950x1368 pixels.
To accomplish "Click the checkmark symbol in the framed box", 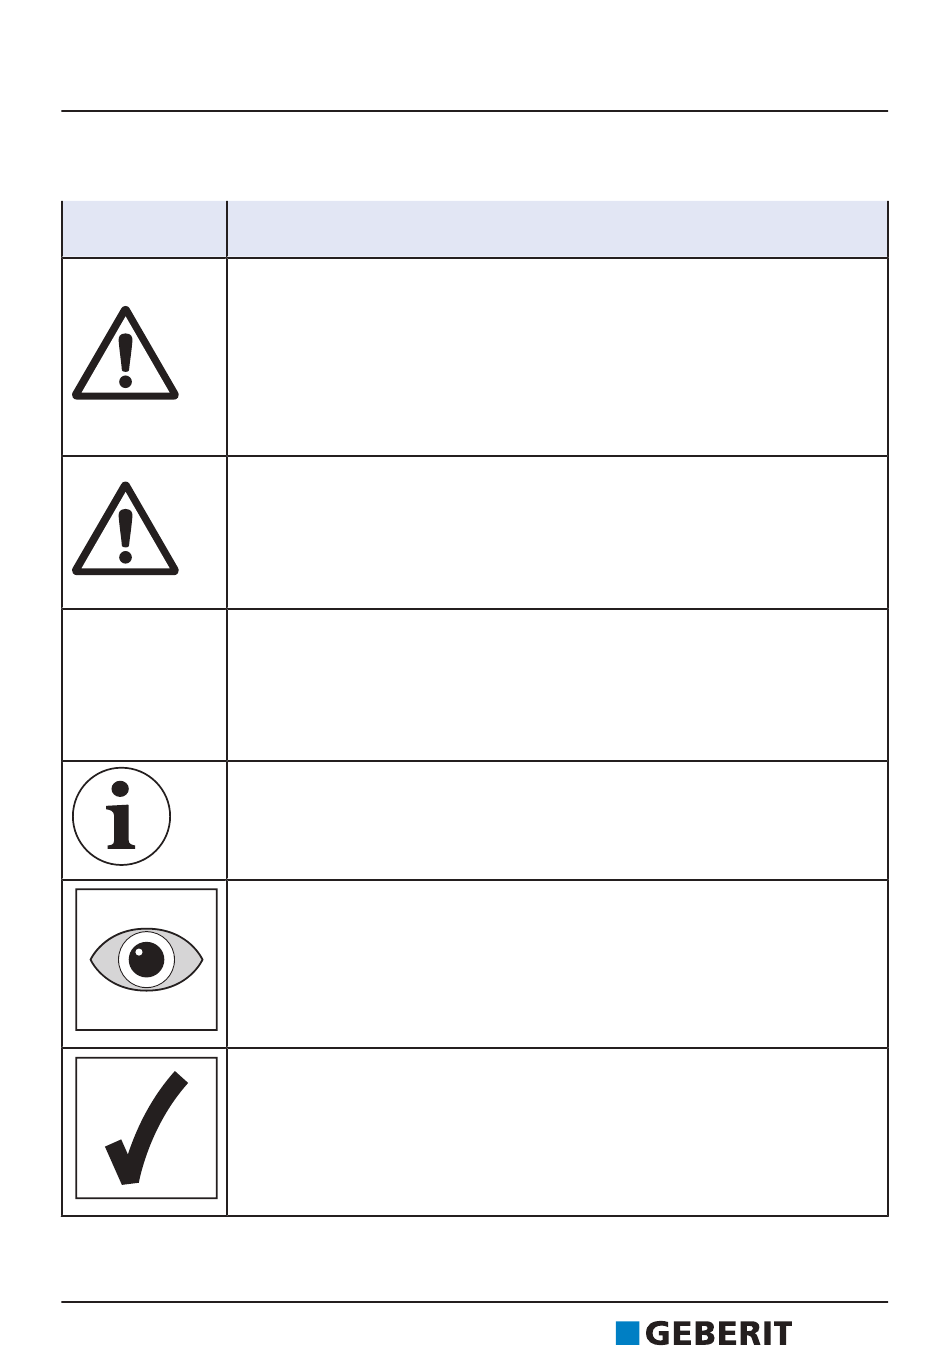I will click(147, 1128).
